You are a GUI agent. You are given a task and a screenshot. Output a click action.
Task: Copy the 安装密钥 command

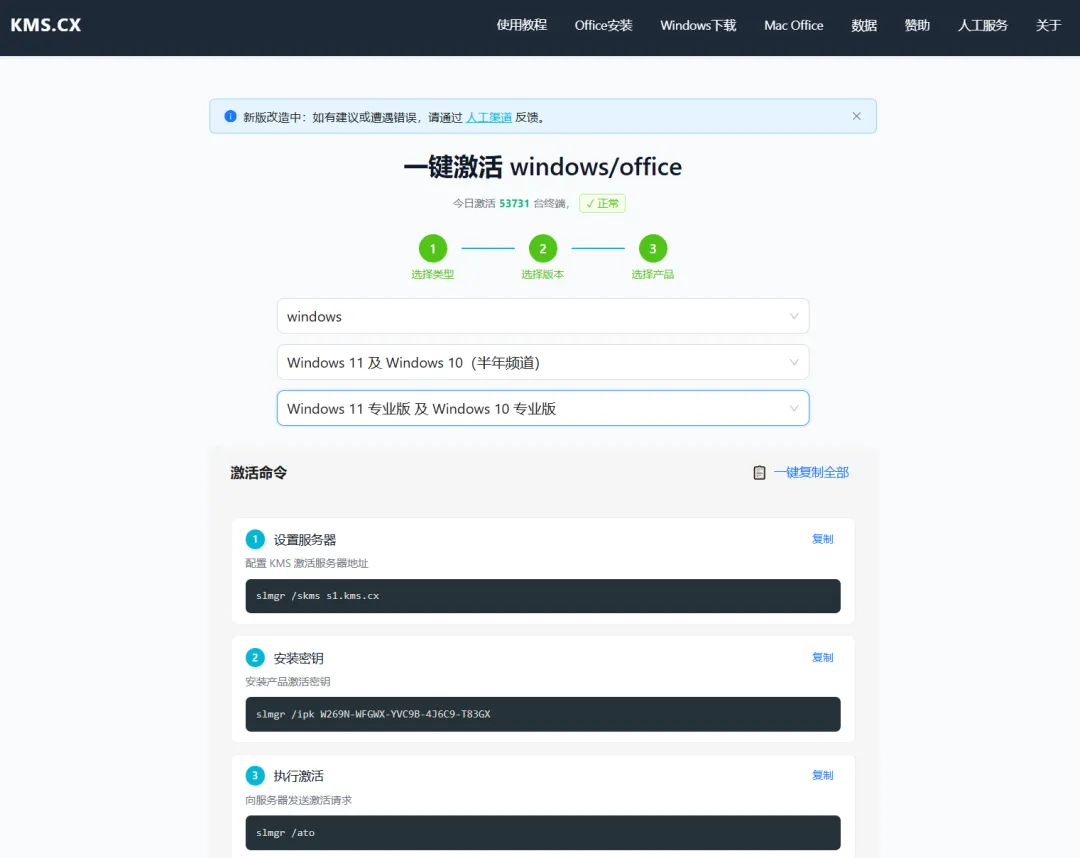822,658
